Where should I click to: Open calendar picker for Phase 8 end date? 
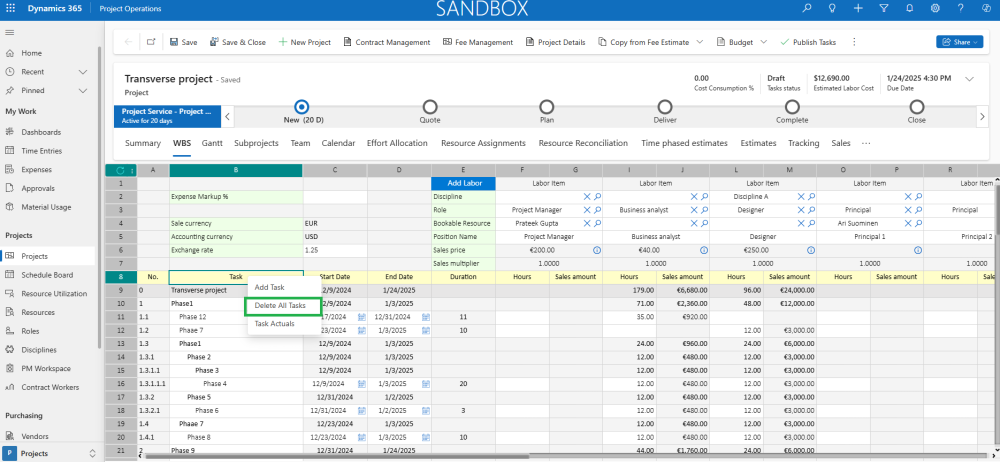(x=425, y=437)
